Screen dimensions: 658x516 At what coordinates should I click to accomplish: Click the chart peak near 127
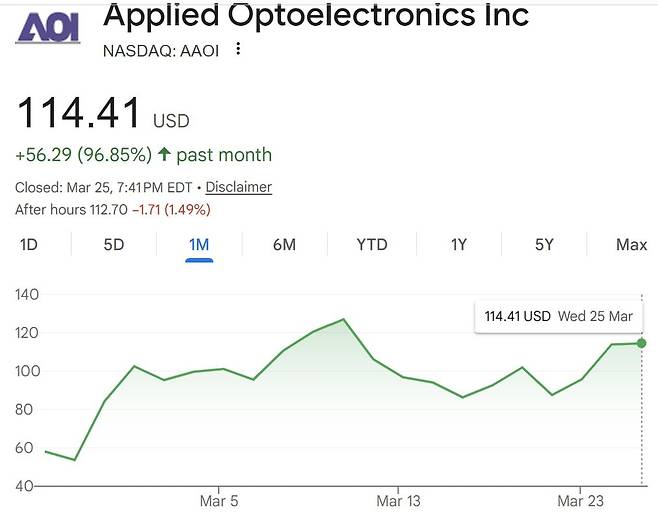coord(343,320)
